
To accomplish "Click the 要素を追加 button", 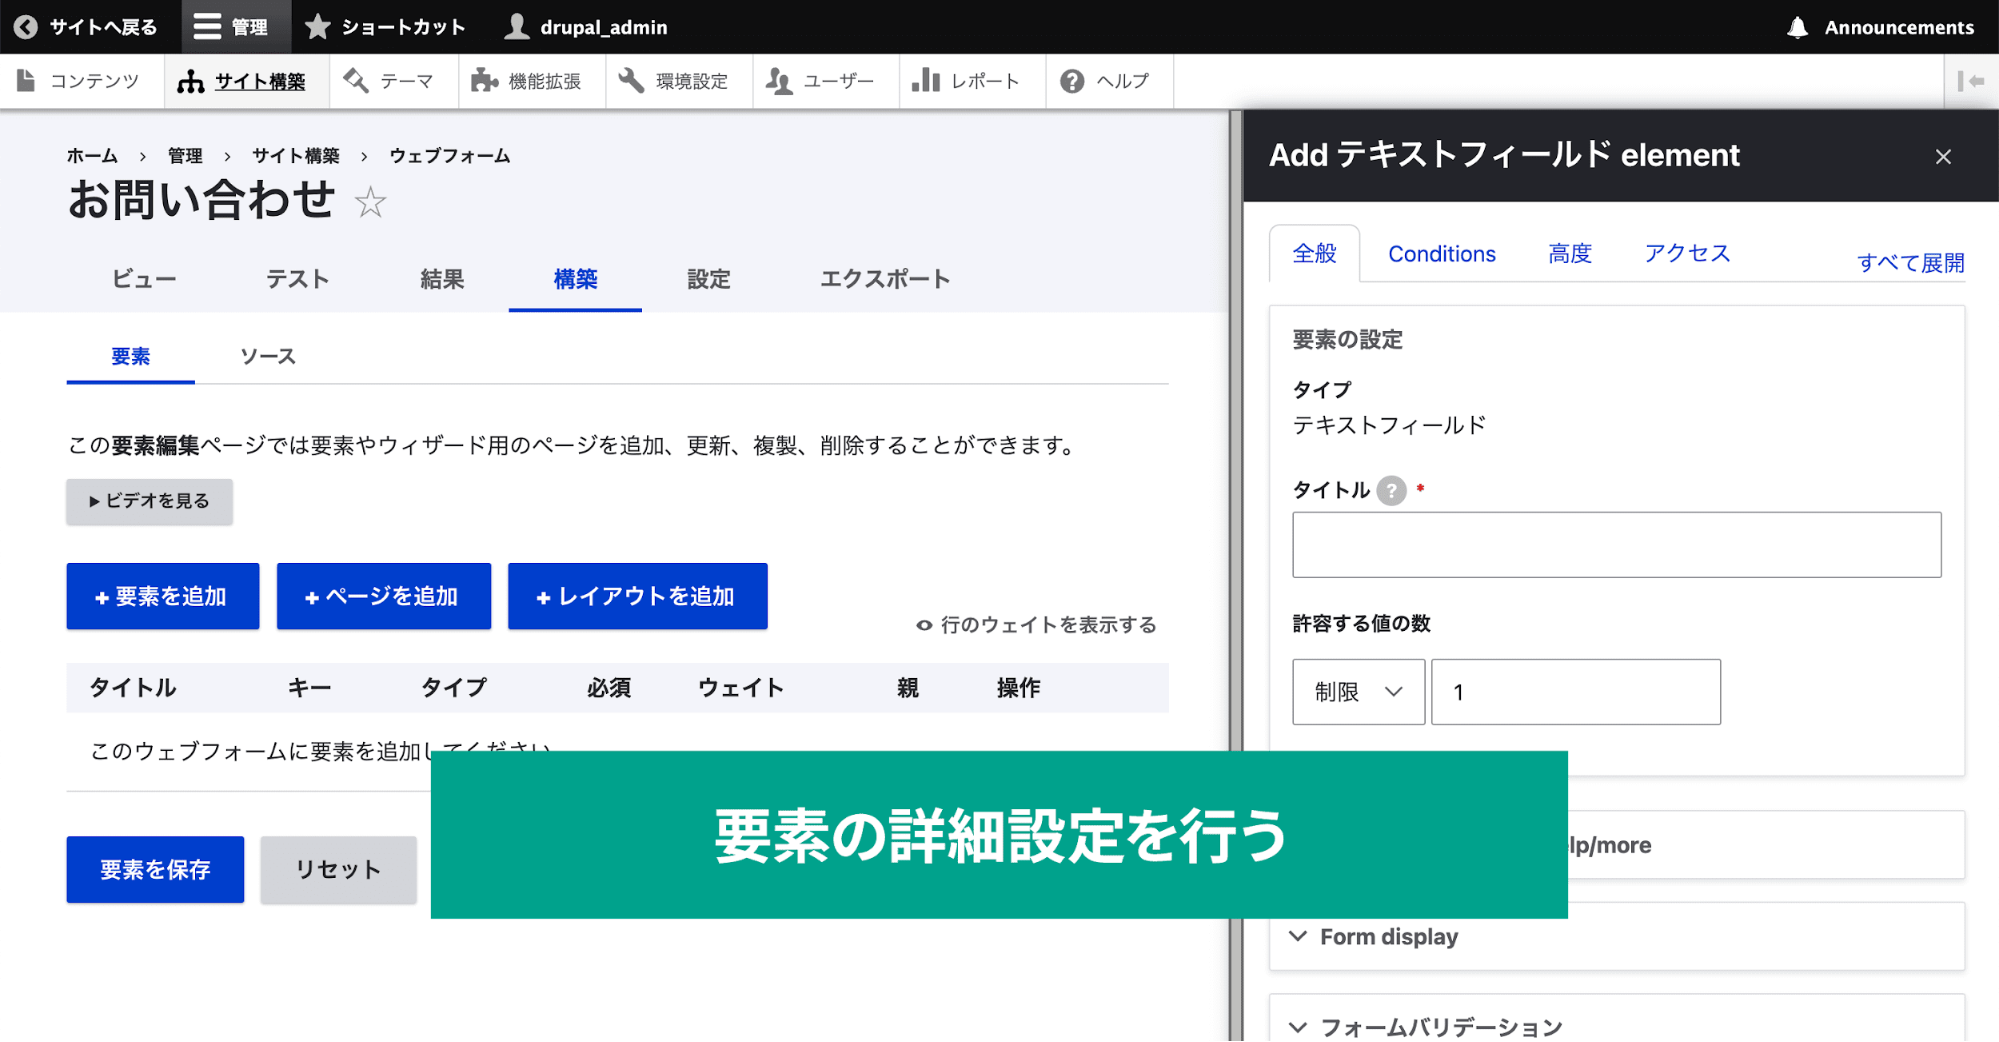I will pyautogui.click(x=163, y=596).
